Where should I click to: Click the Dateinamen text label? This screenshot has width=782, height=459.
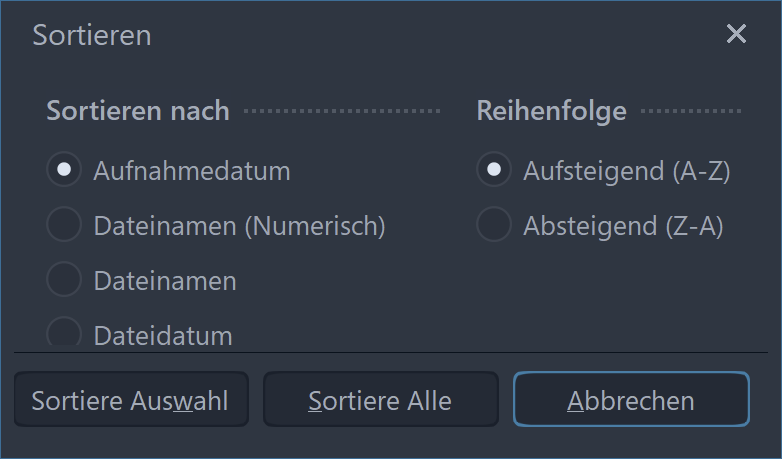(x=165, y=282)
